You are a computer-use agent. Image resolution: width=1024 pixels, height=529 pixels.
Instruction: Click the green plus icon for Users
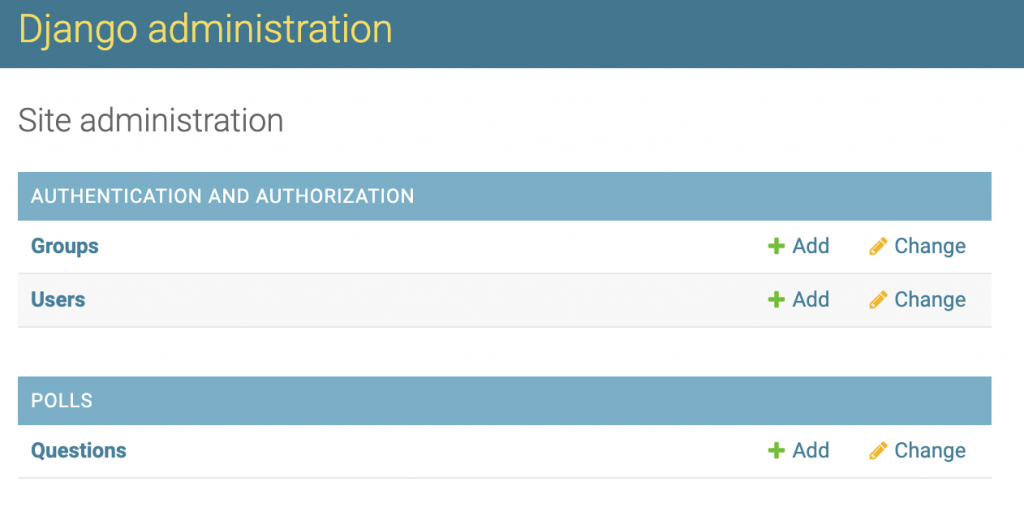(x=776, y=300)
